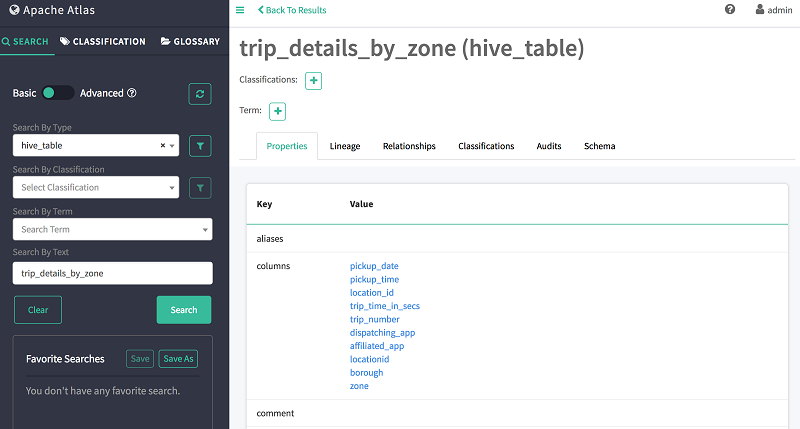Switch to the Schema tab
The height and width of the screenshot is (429, 800).
[599, 146]
